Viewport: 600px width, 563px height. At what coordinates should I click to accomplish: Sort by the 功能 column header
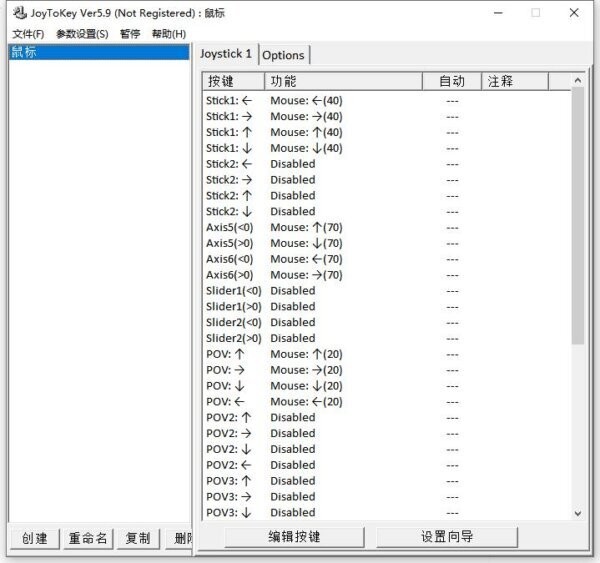[343, 81]
